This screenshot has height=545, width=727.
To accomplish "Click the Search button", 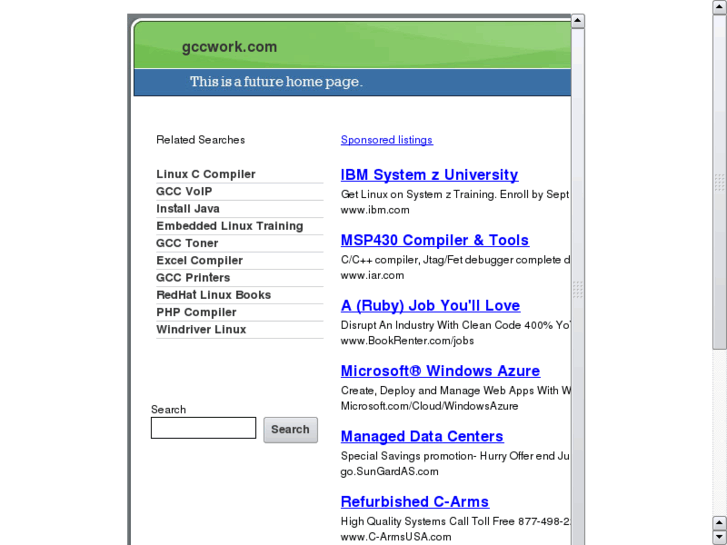I will coord(291,430).
